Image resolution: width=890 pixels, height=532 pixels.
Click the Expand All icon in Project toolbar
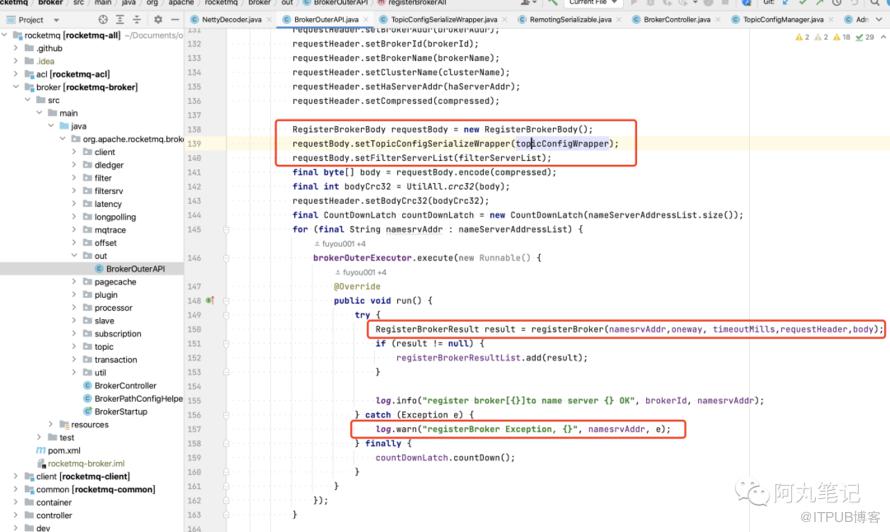point(120,19)
